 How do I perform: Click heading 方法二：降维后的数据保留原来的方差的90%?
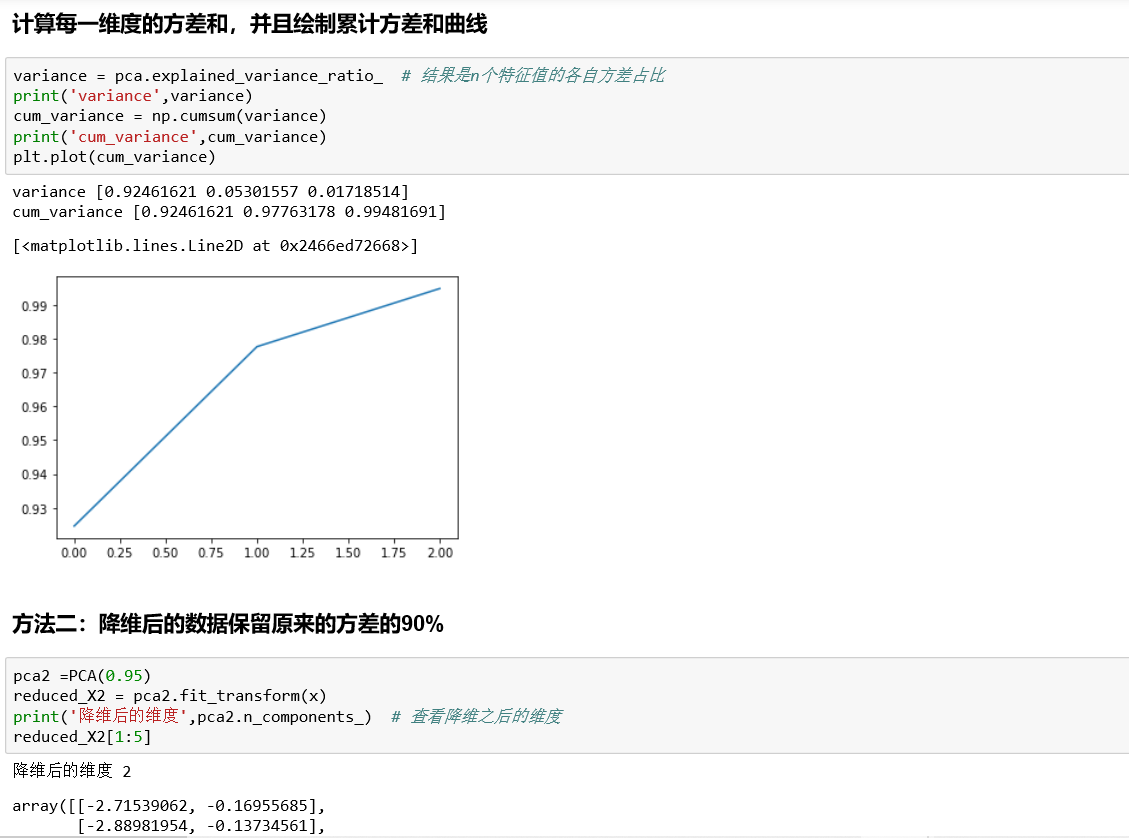pos(228,623)
